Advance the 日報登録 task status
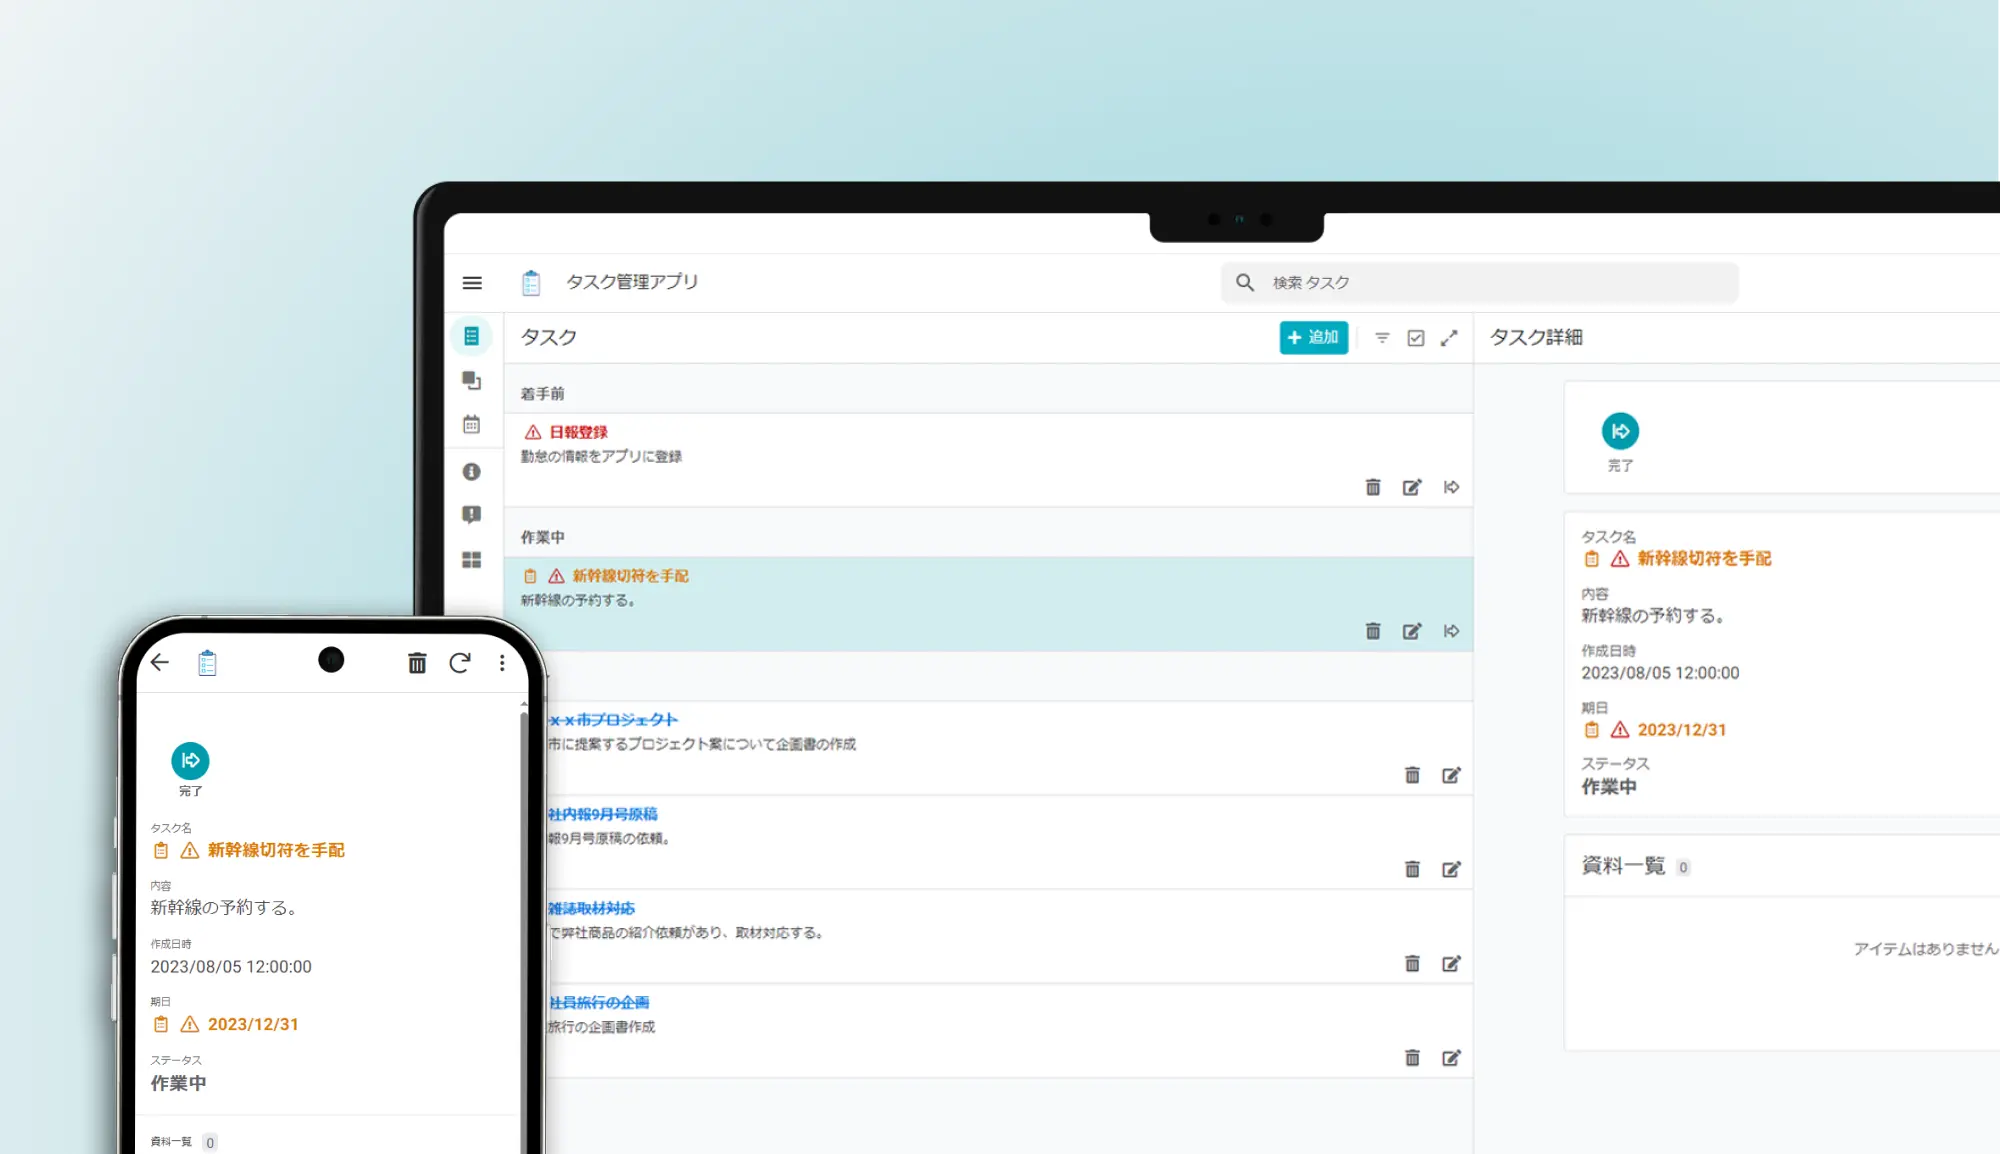 tap(1451, 487)
